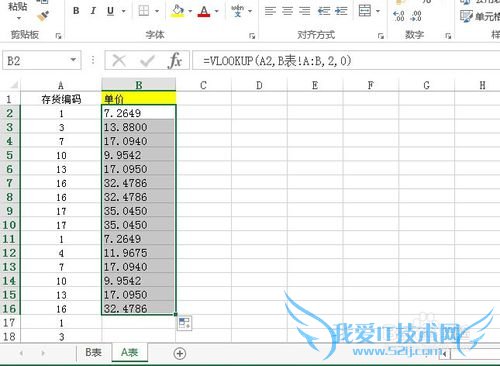The width and height of the screenshot is (500, 366).
Task: Toggle Bold formatting
Action: click(76, 11)
